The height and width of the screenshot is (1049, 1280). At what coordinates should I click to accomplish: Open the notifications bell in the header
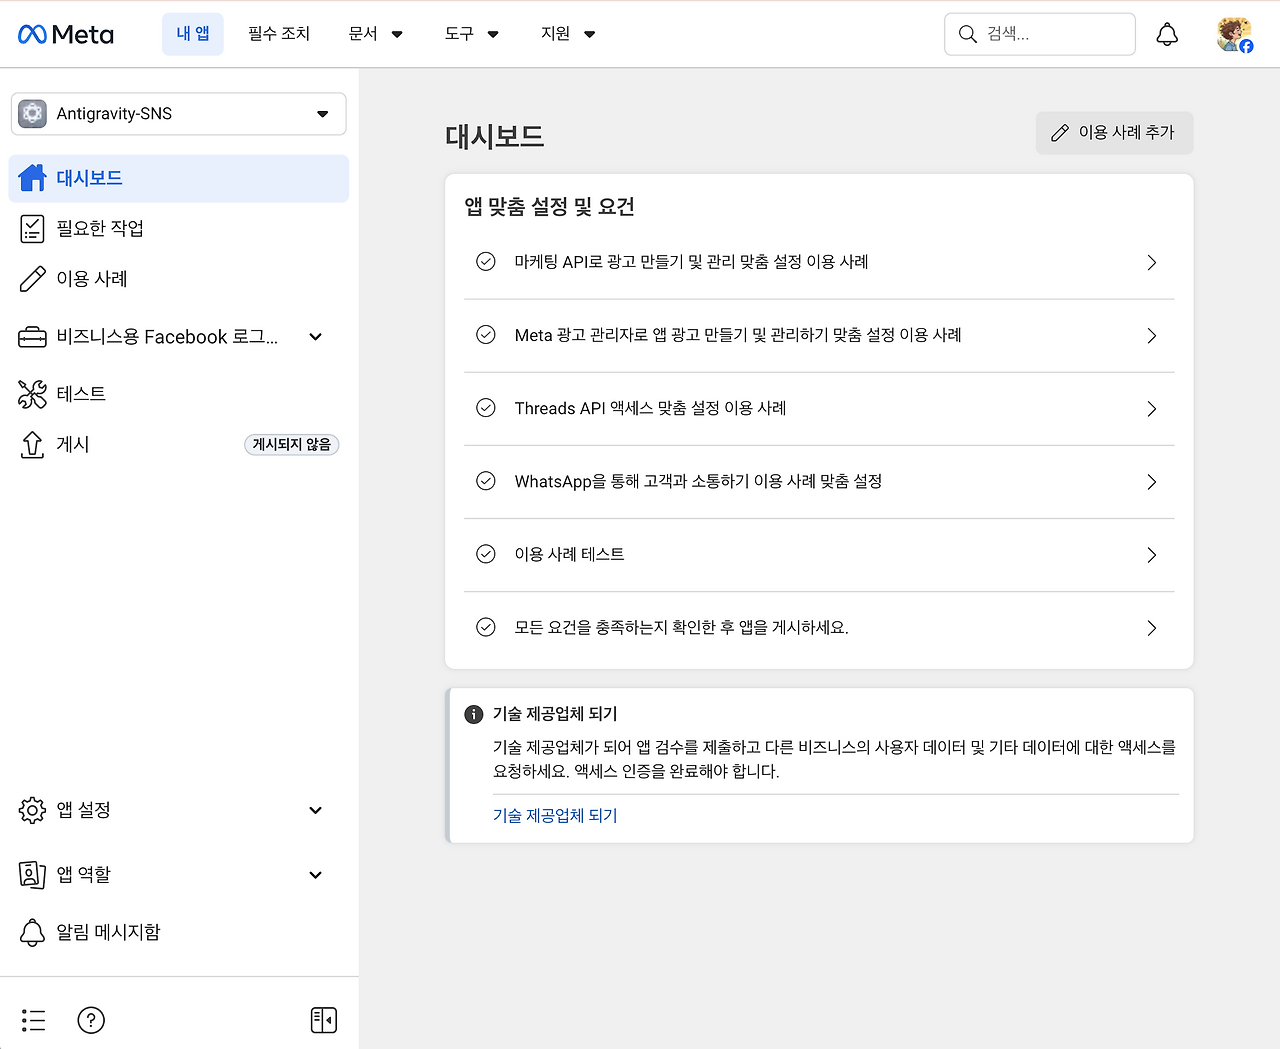(x=1167, y=34)
